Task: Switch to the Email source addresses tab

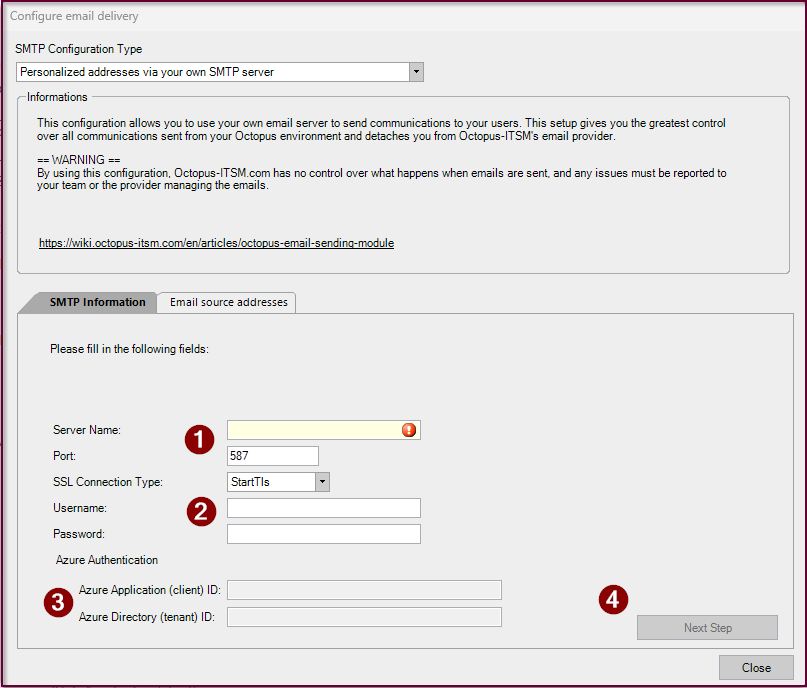Action: point(228,302)
